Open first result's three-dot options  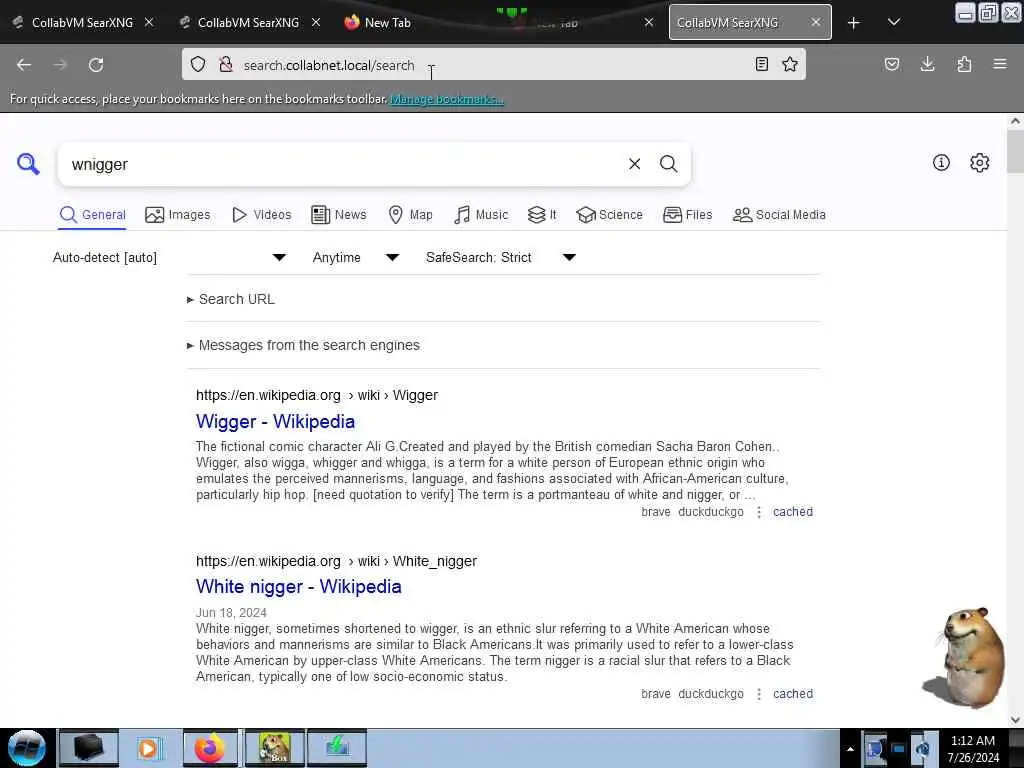click(x=758, y=512)
